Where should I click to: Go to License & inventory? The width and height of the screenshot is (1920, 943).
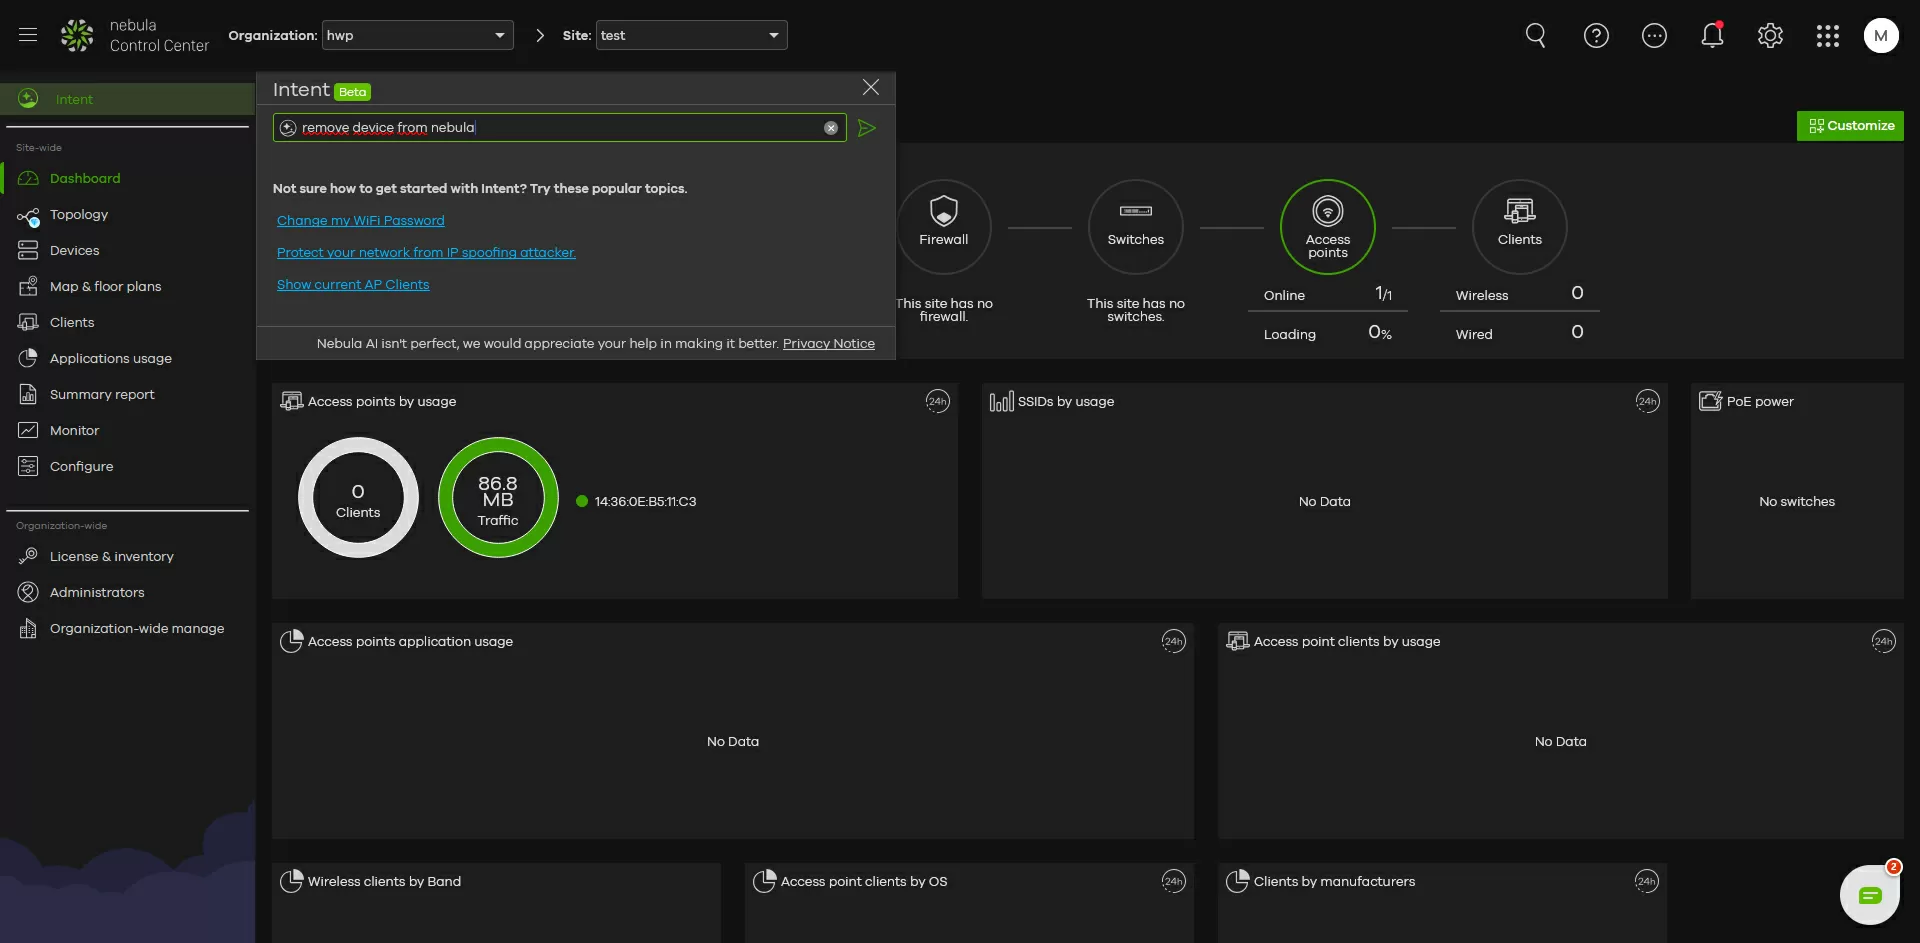pyautogui.click(x=111, y=556)
